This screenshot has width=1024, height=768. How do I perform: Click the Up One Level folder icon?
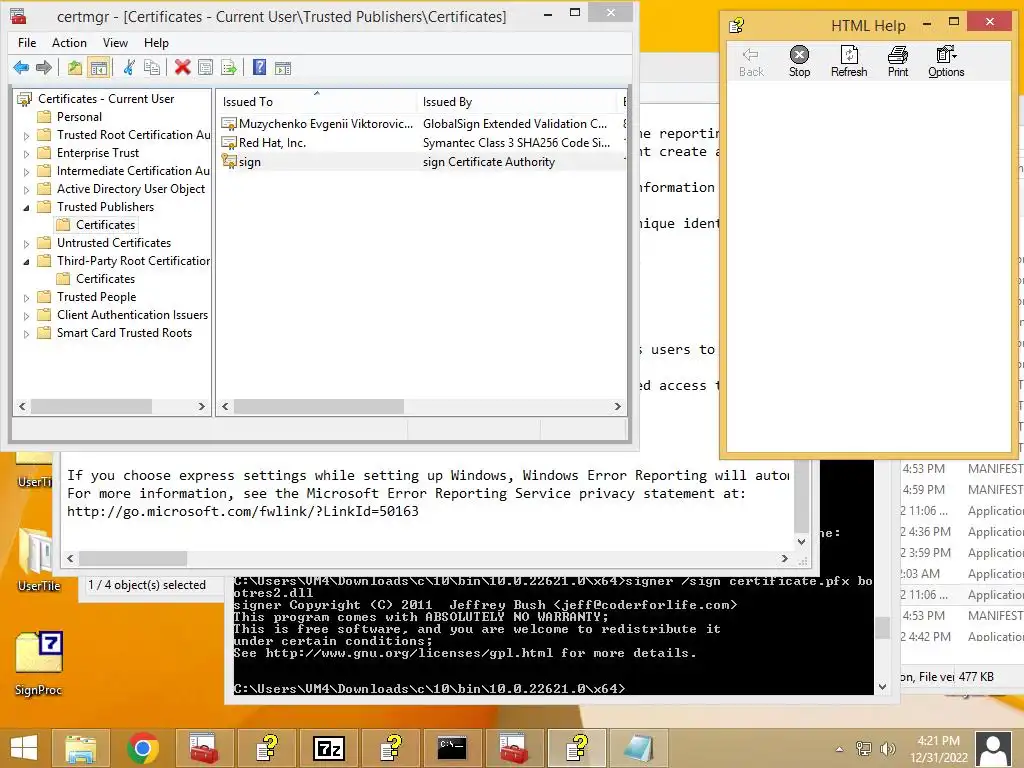click(75, 67)
